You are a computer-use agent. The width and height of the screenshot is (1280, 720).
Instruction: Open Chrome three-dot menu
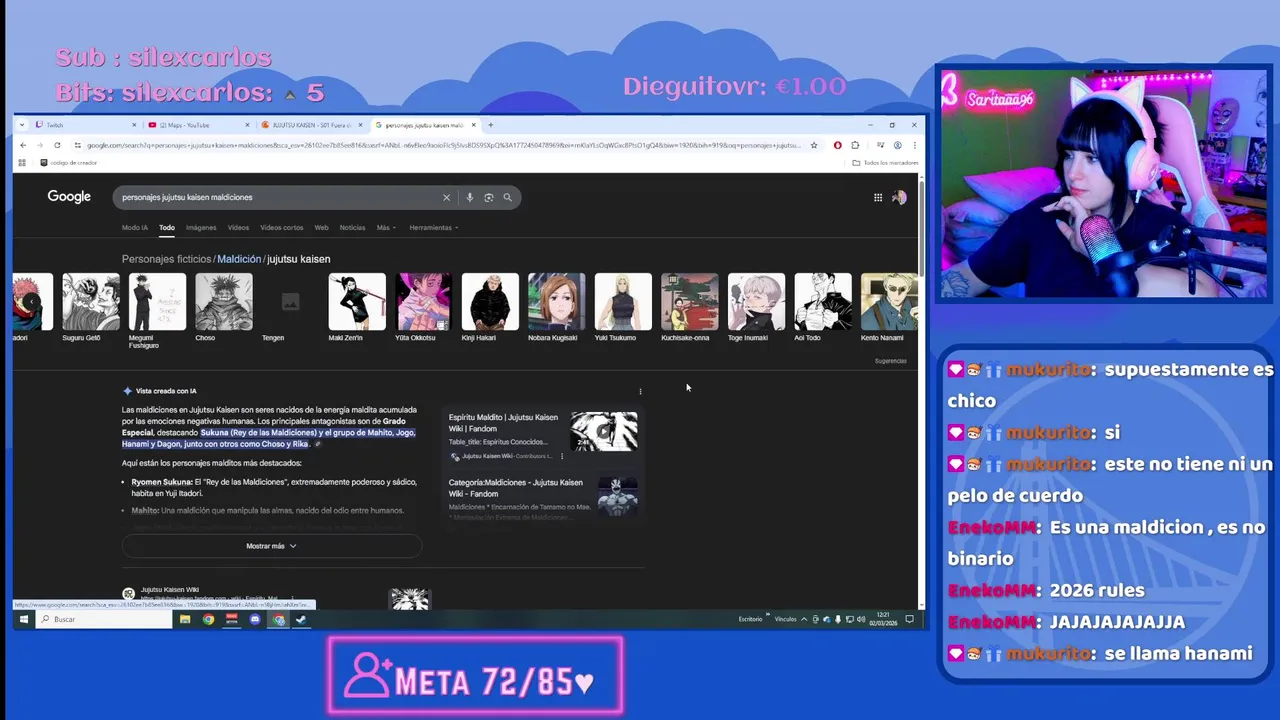[x=914, y=145]
